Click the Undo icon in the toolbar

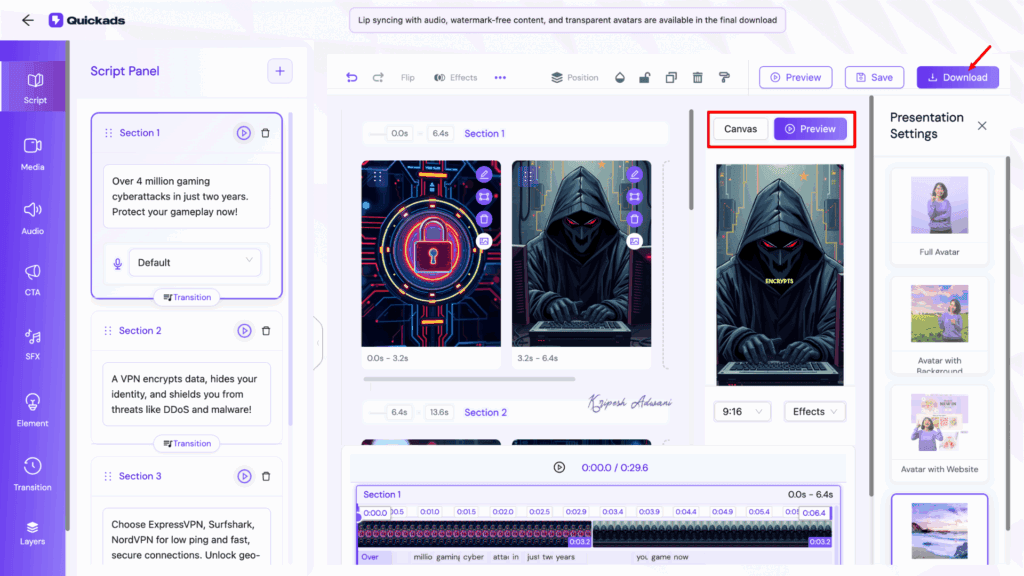coord(352,77)
